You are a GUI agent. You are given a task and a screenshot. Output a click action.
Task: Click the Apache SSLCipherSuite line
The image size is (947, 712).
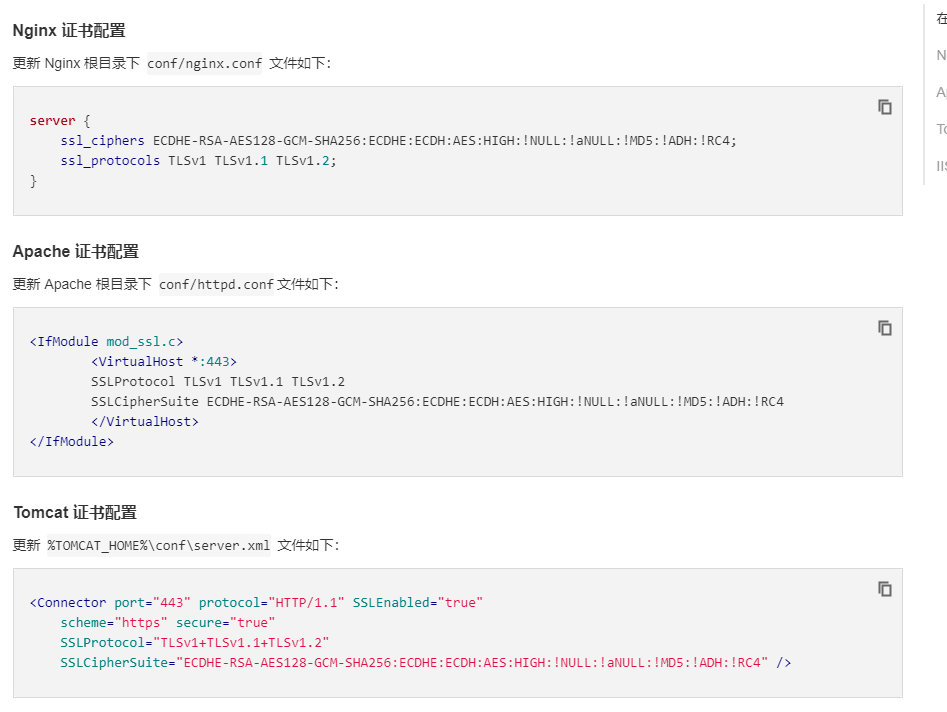coord(436,401)
